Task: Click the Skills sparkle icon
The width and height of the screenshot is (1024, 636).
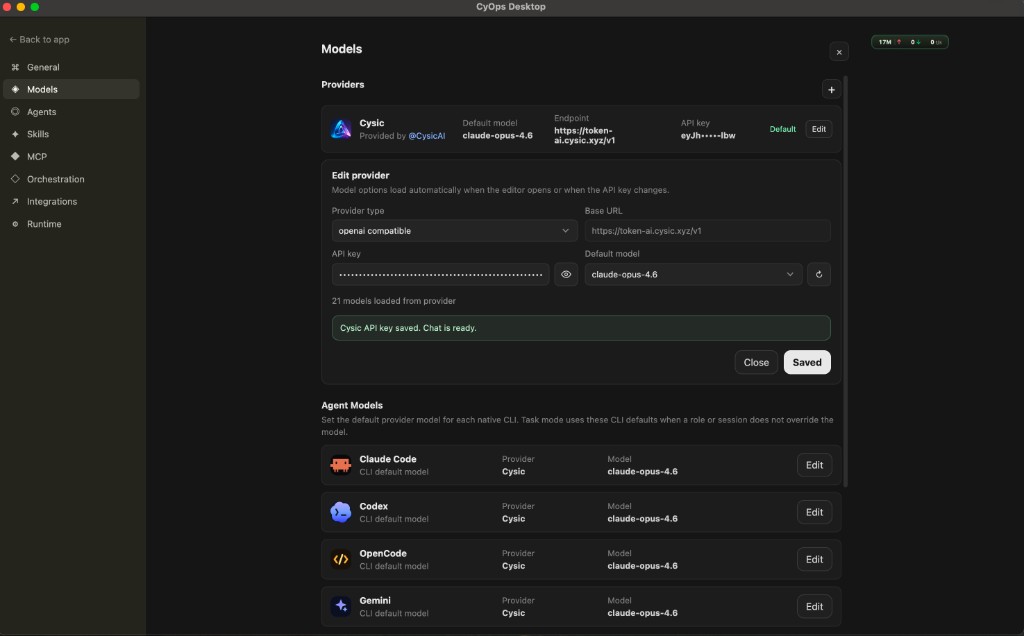Action: [x=15, y=134]
